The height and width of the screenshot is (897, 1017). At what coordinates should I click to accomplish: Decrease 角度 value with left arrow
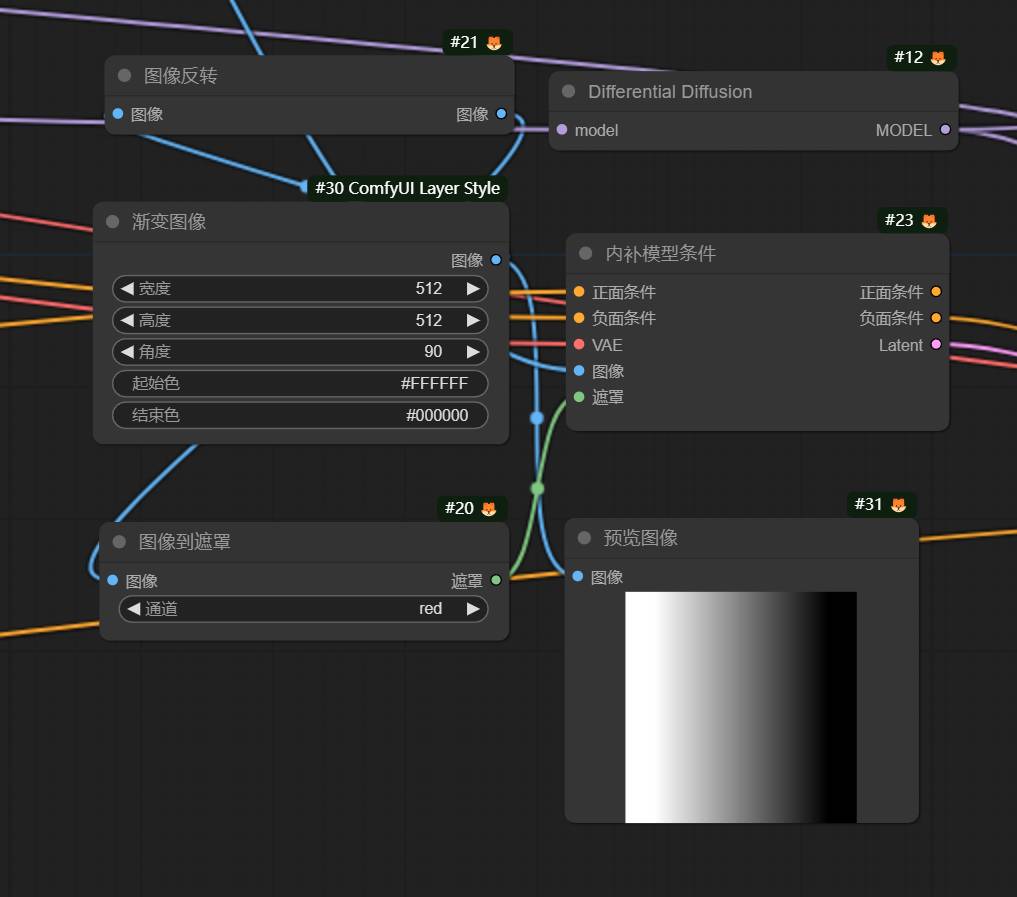[x=127, y=352]
